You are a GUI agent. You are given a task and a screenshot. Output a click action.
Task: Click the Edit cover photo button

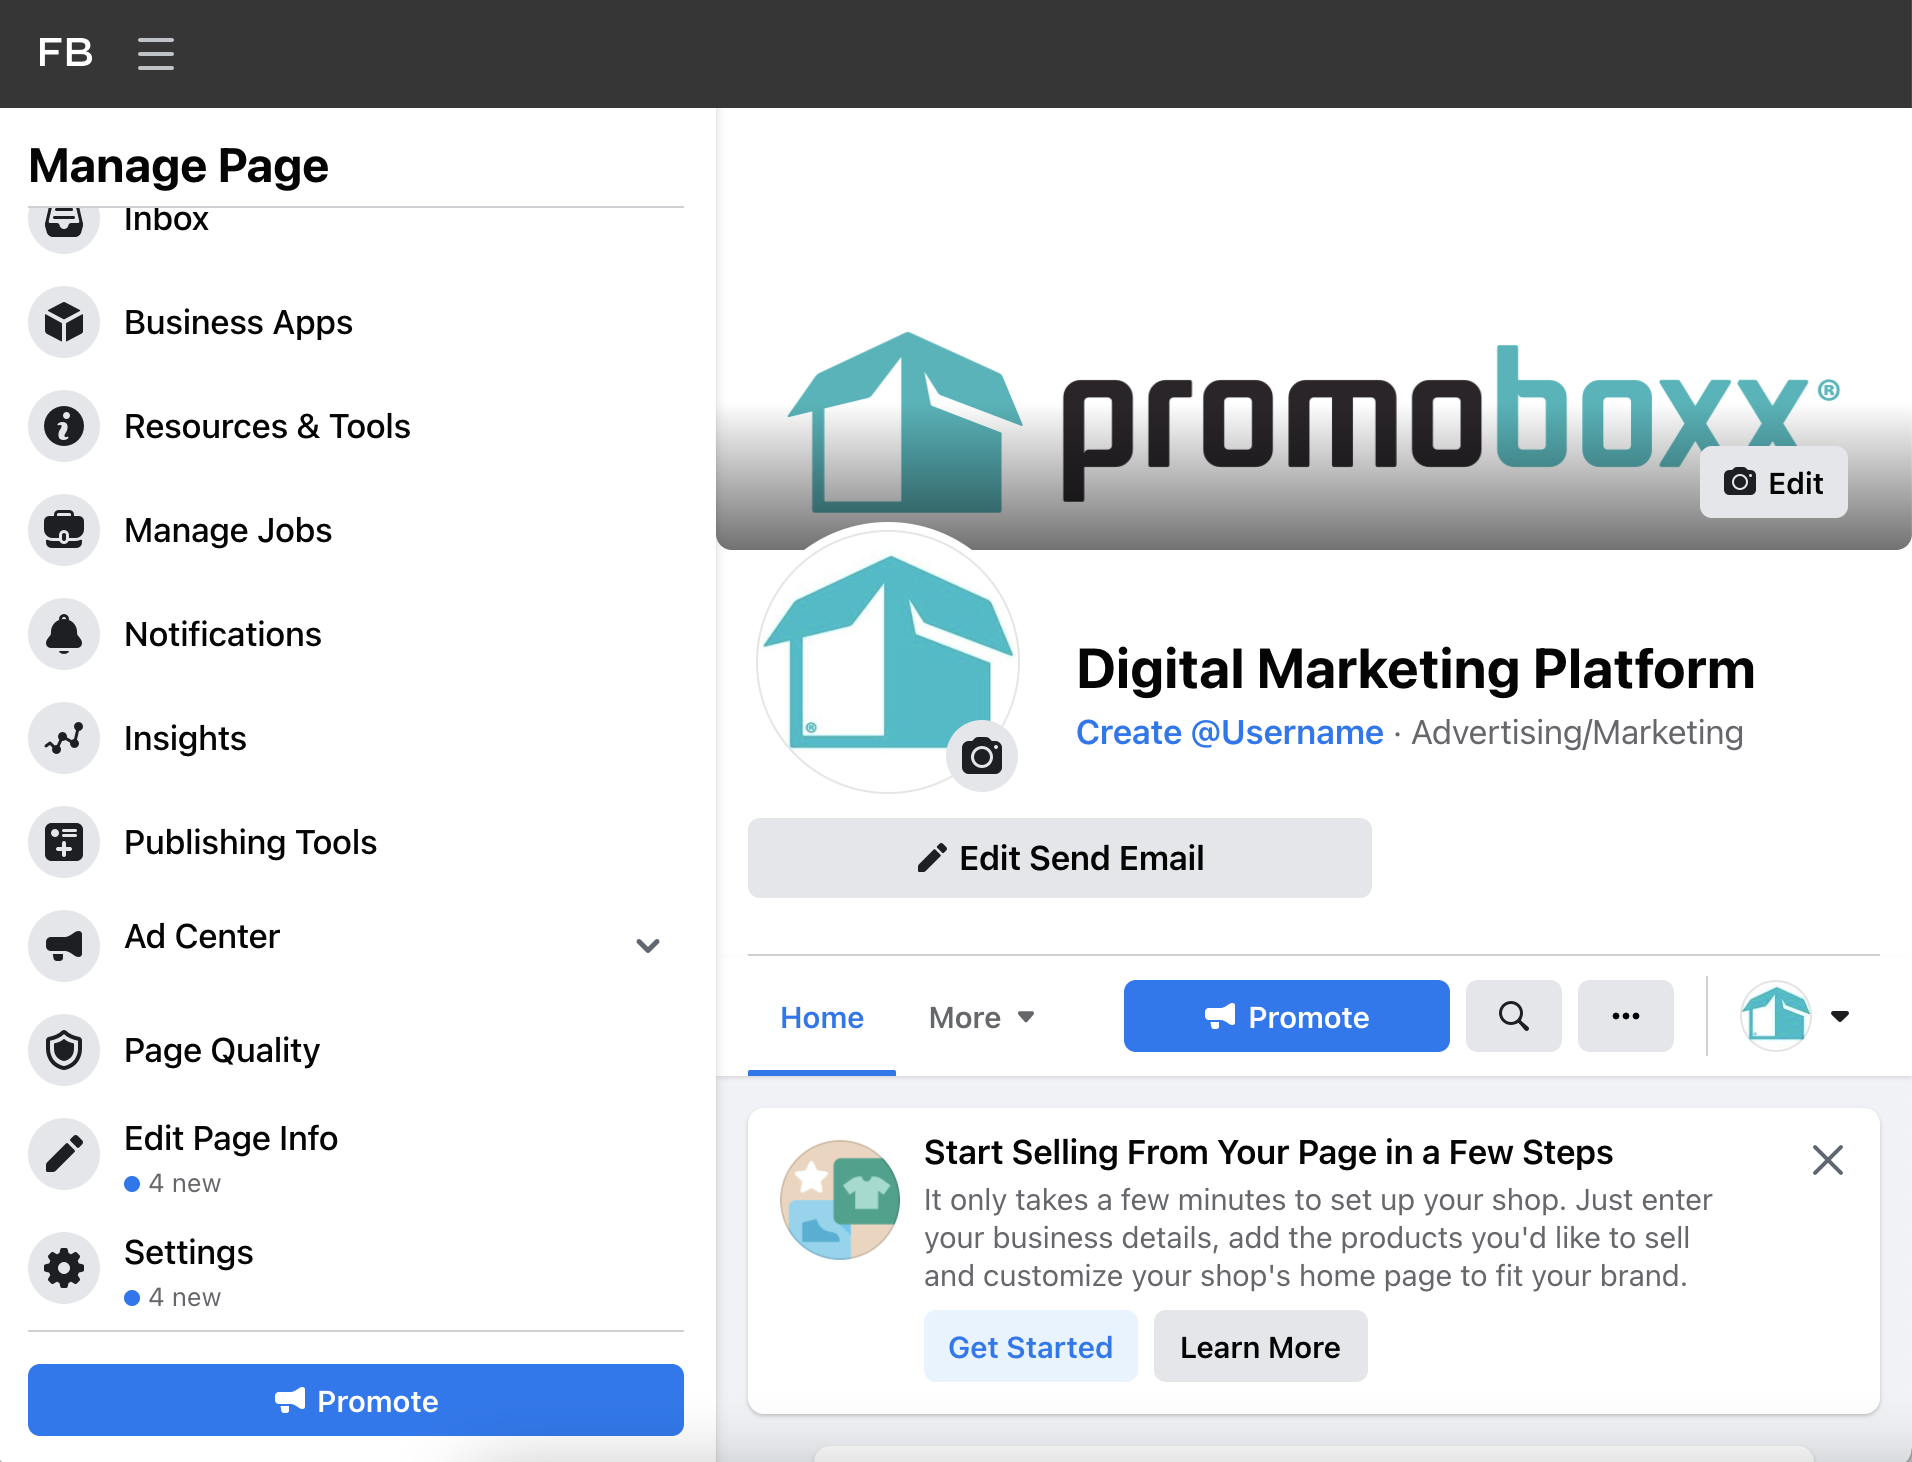tap(1774, 482)
